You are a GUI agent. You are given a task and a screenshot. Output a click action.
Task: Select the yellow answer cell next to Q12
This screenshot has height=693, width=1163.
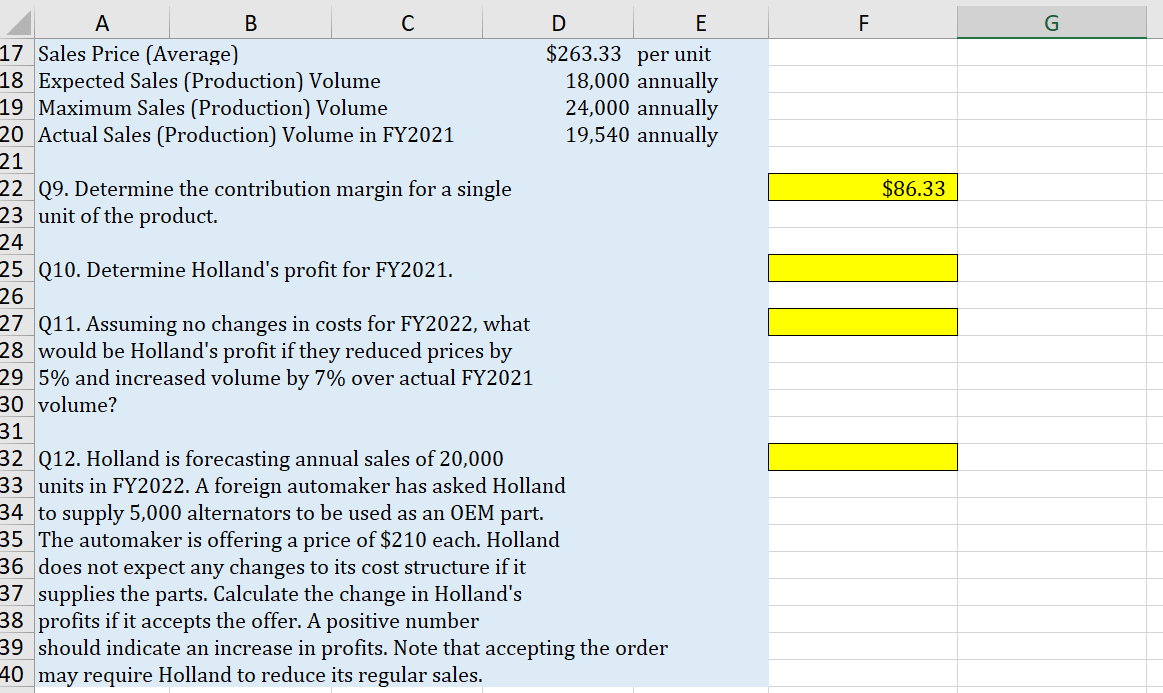(x=862, y=456)
